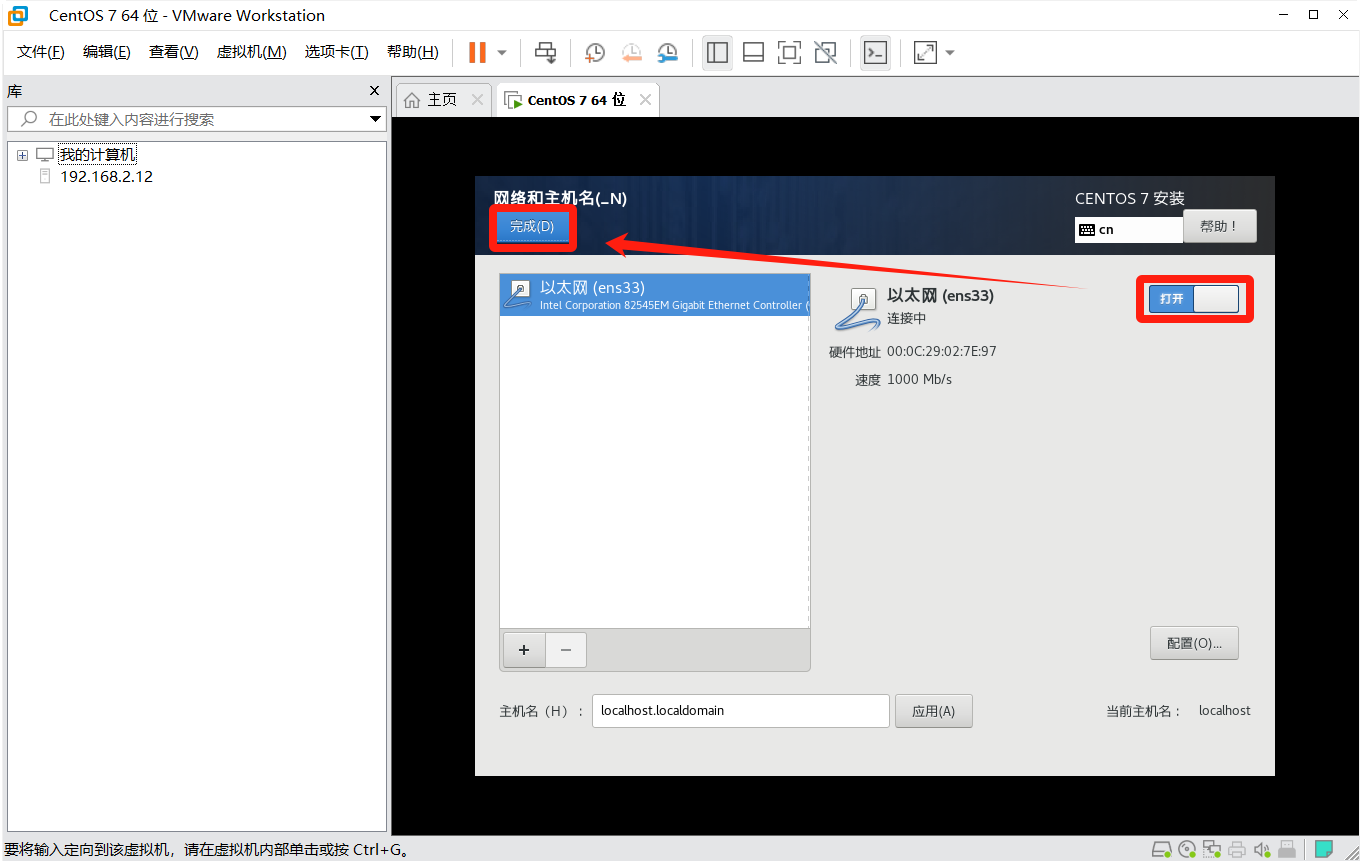Viewport: 1360px width, 861px height.
Task: Select 192.168.2.12 in the library tree
Action: coord(106,177)
